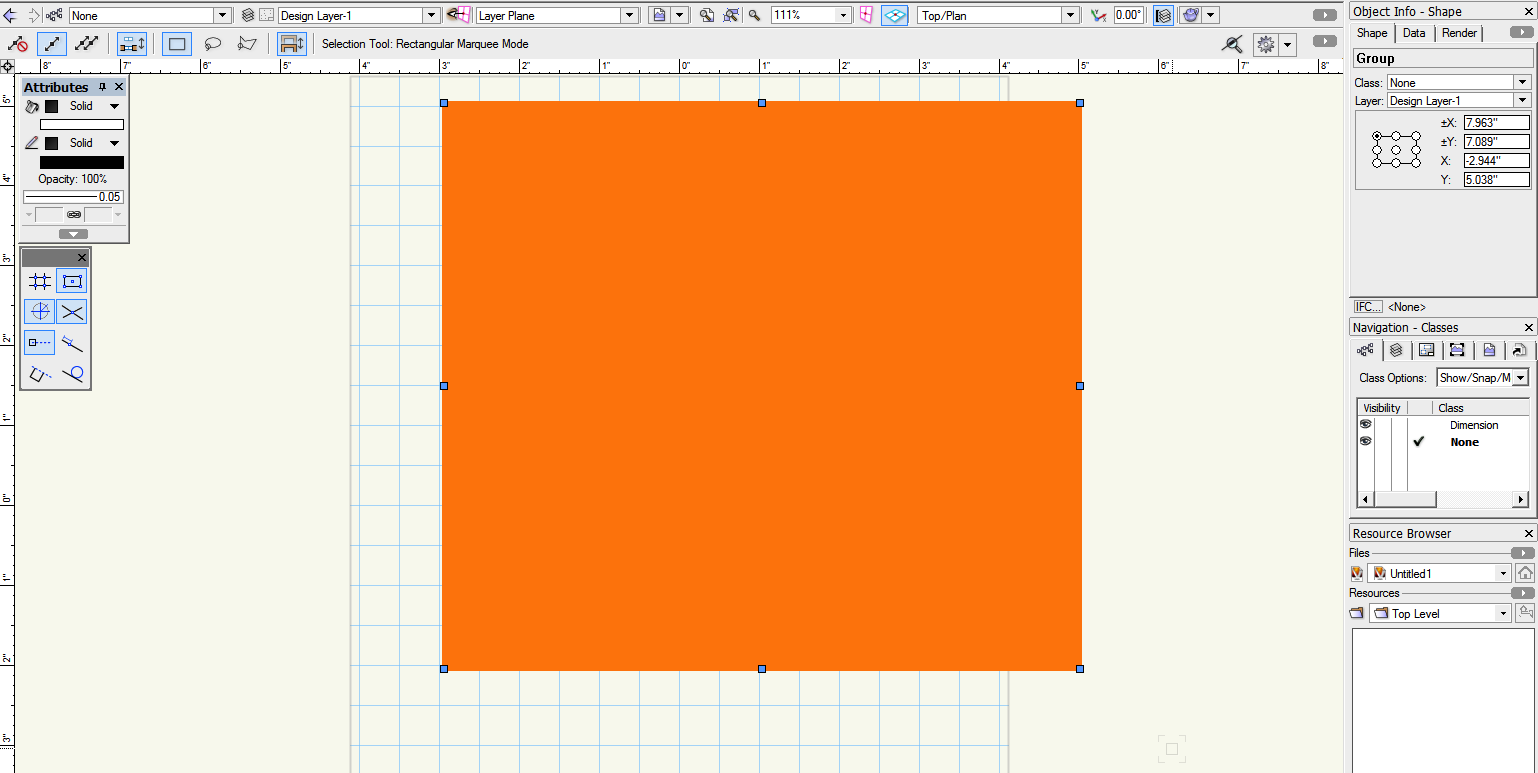
Task: Toggle visibility eye for None class
Action: click(1366, 441)
